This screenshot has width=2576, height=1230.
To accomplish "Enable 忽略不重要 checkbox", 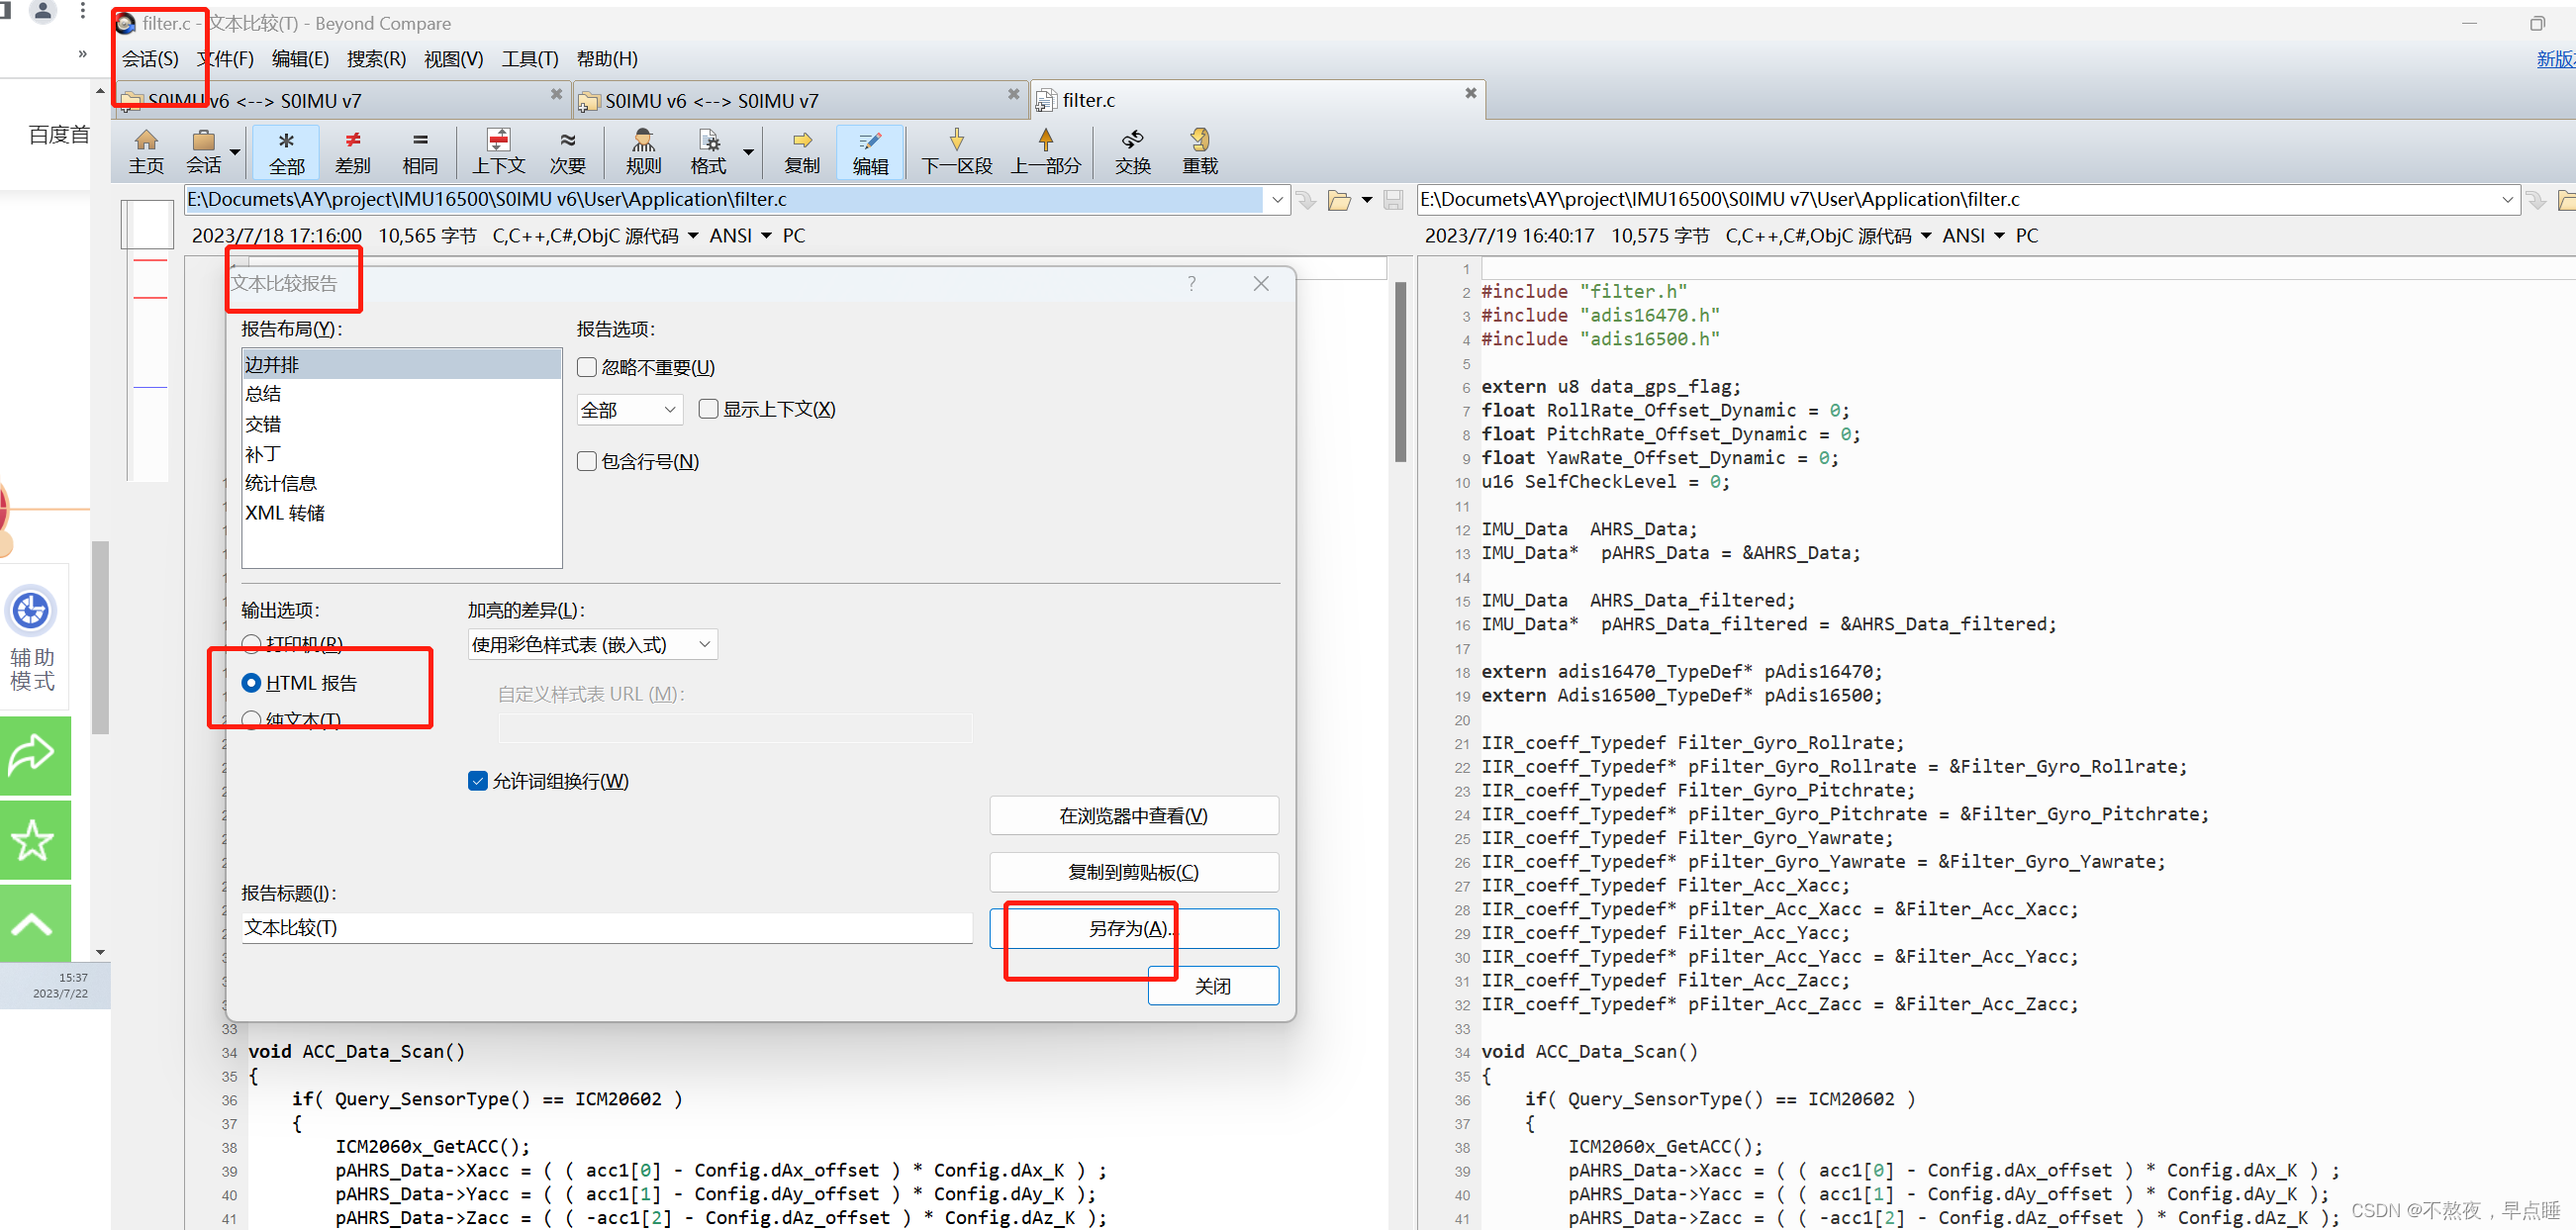I will click(587, 367).
